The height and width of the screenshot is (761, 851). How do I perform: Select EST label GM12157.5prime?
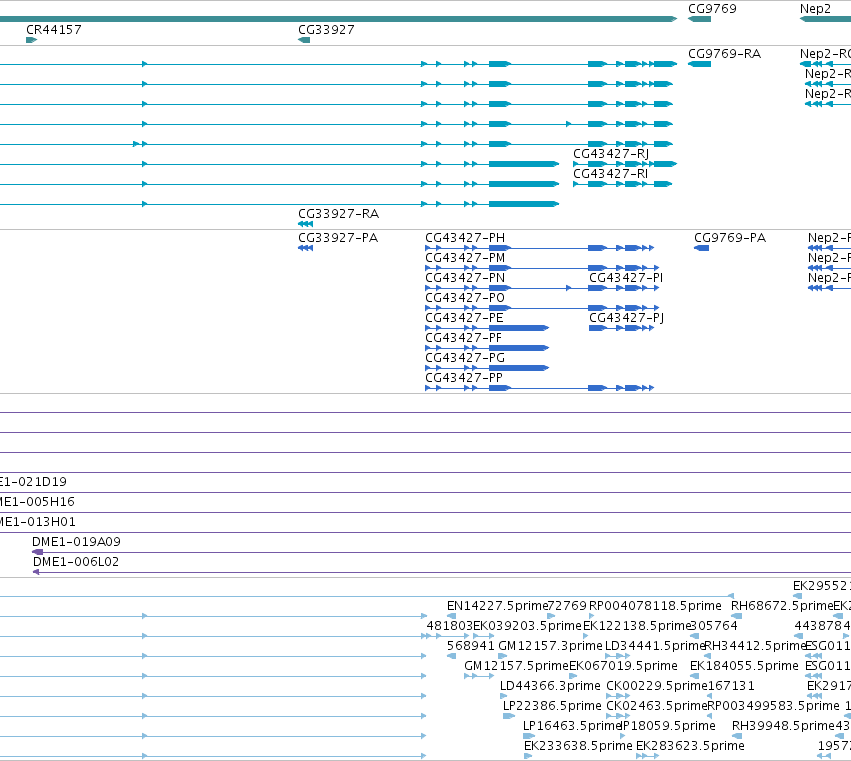point(516,666)
